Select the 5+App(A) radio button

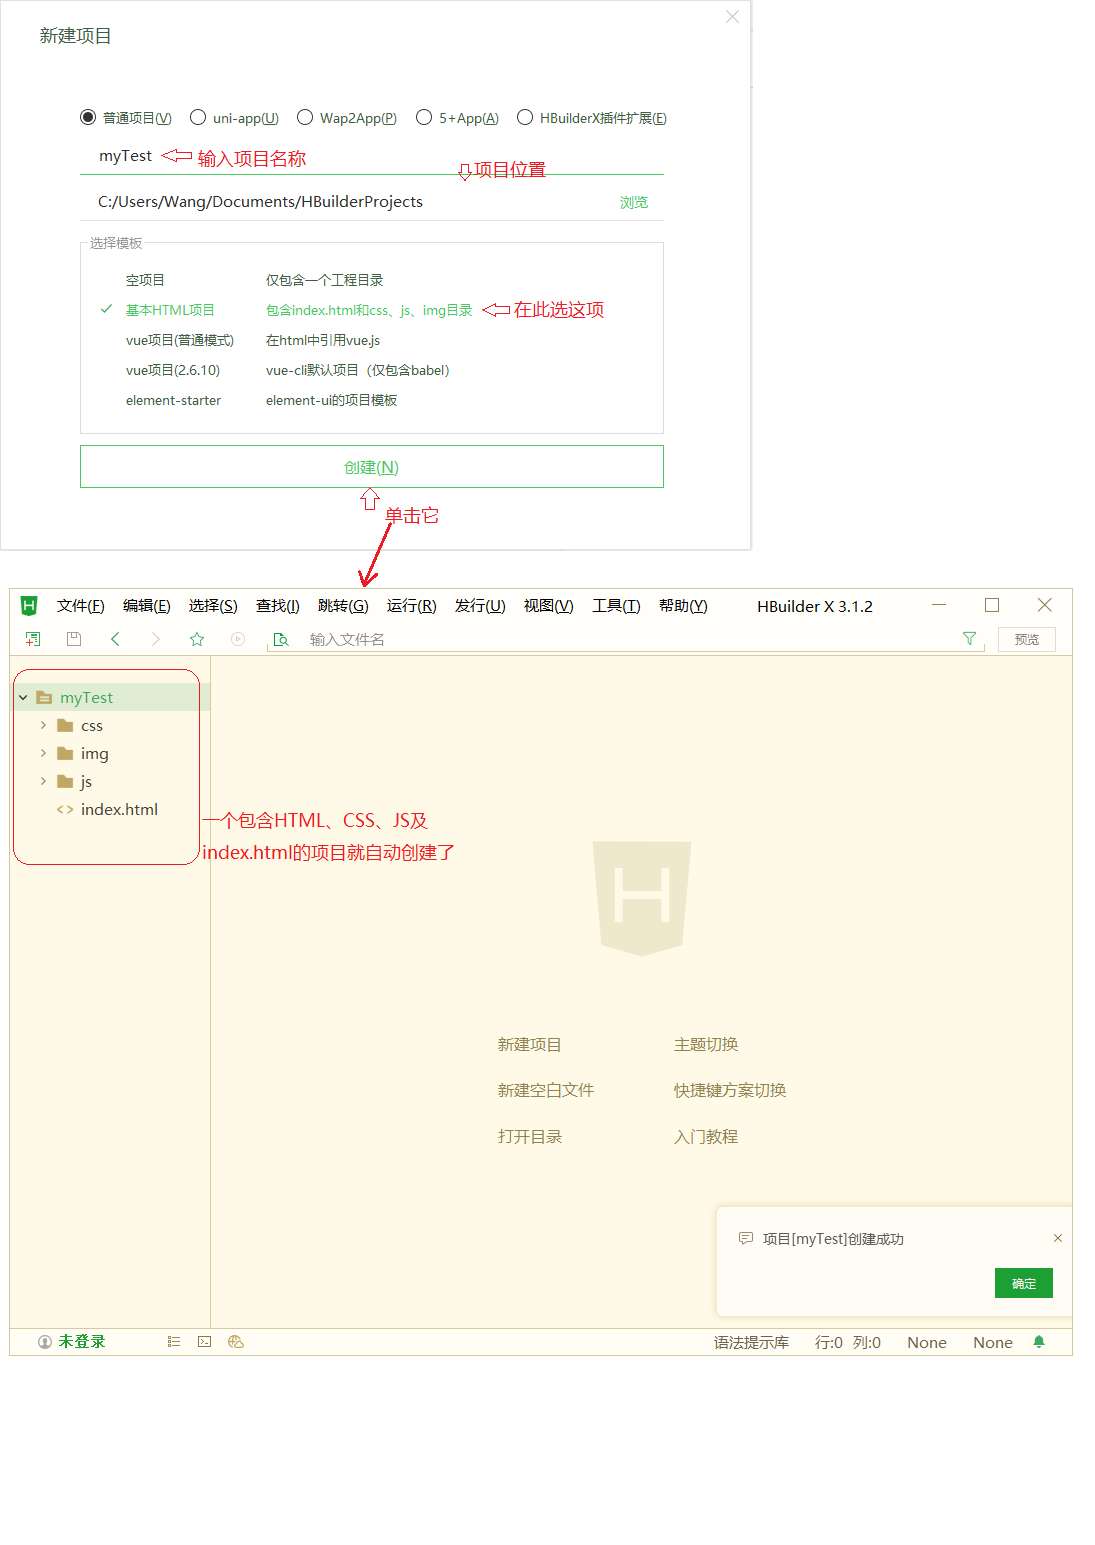coord(424,117)
